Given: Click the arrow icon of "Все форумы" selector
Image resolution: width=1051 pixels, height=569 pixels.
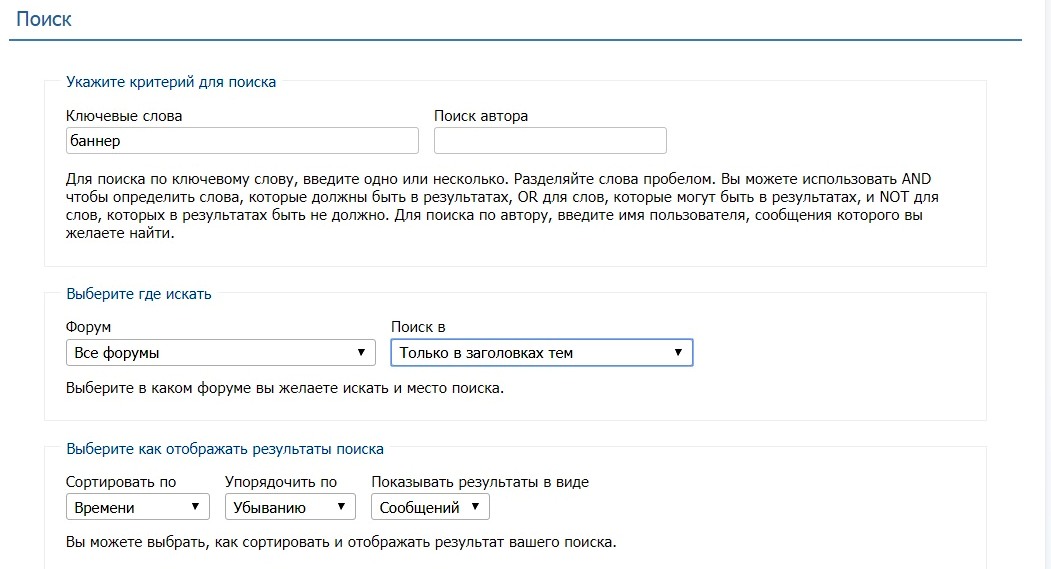Looking at the screenshot, I should pyautogui.click(x=361, y=353).
